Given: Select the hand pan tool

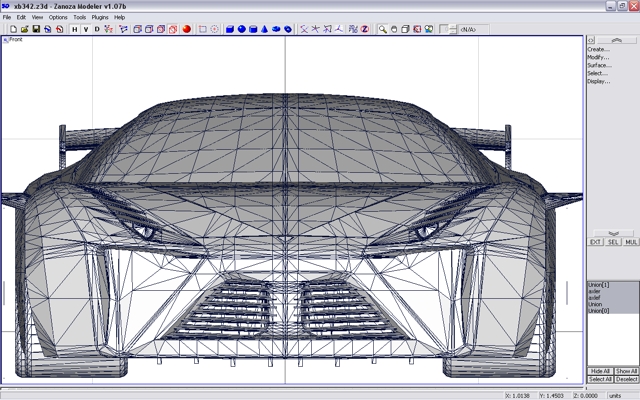Looking at the screenshot, I should tap(394, 30).
